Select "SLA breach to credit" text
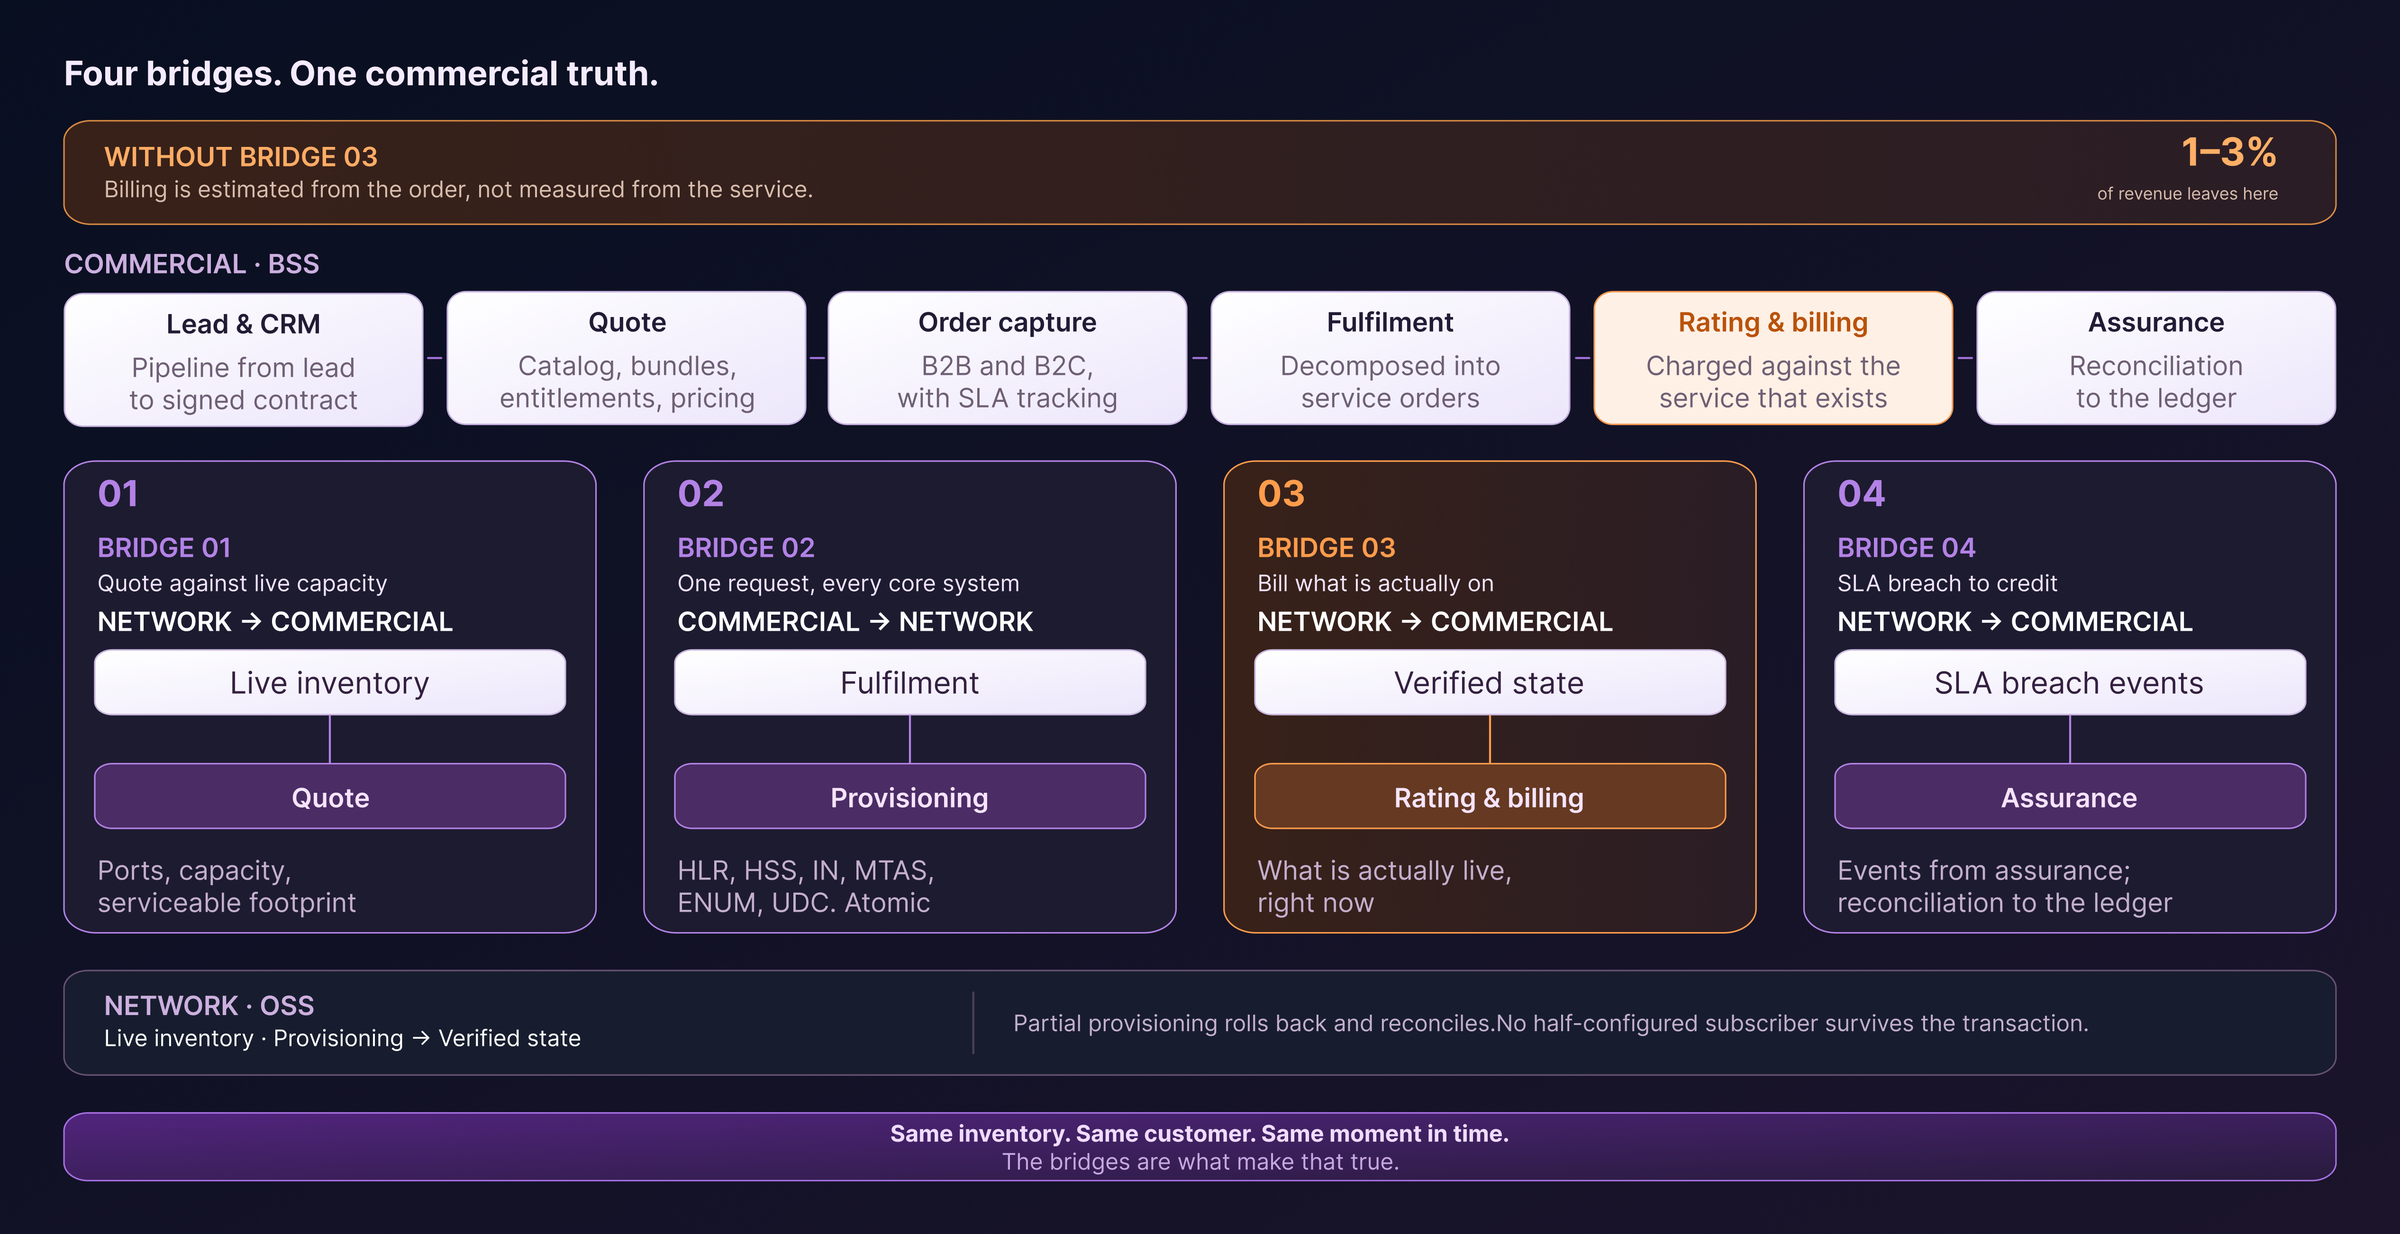 click(1947, 583)
